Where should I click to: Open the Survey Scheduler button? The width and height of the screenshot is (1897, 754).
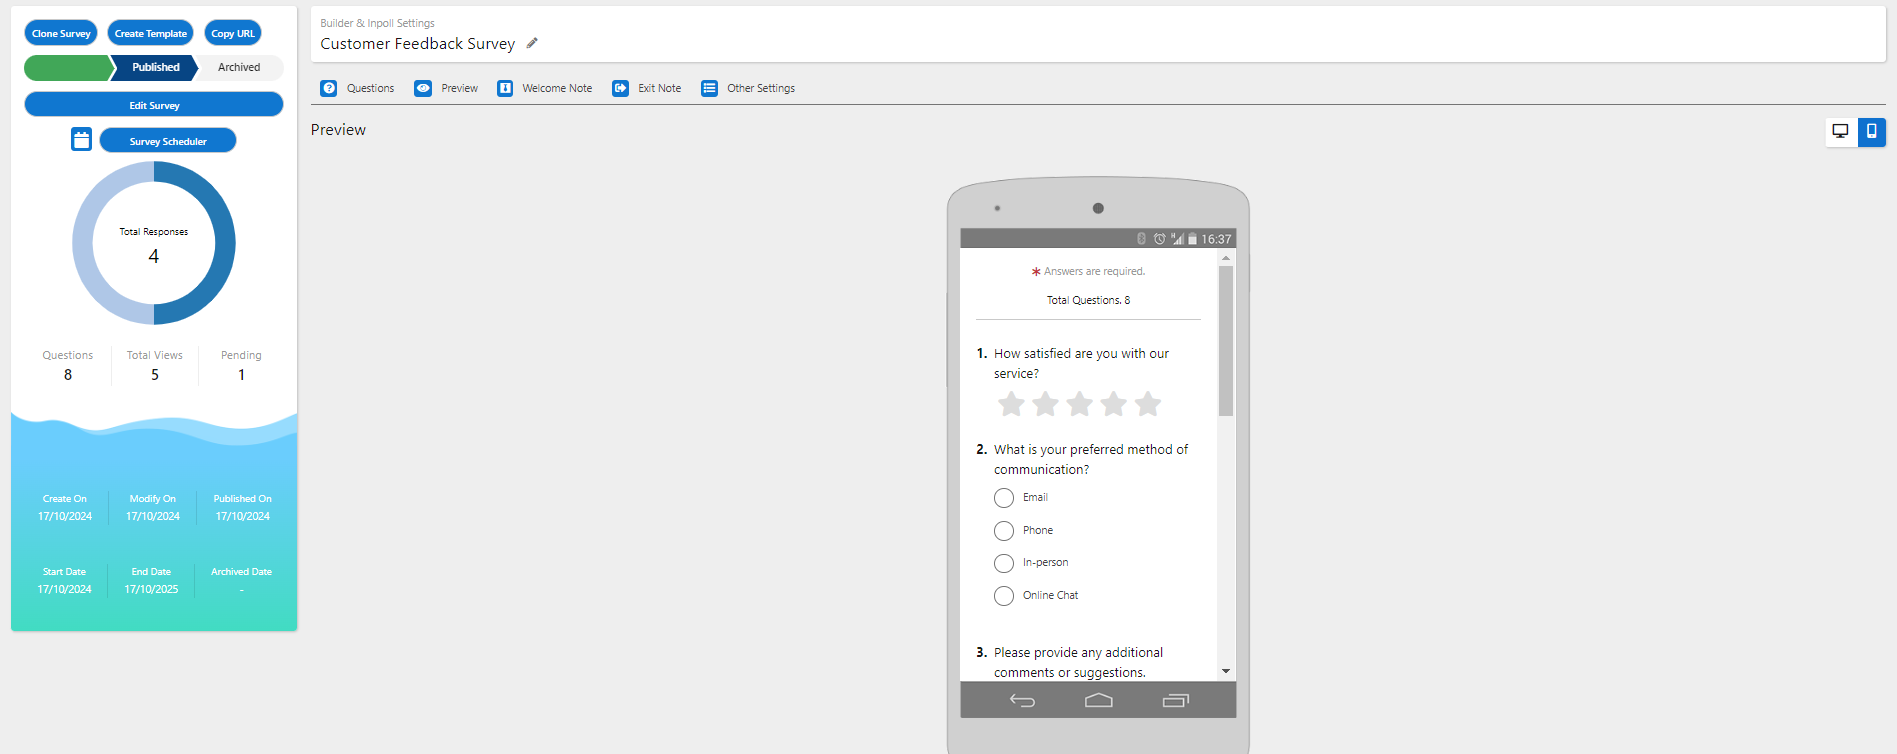coord(168,141)
